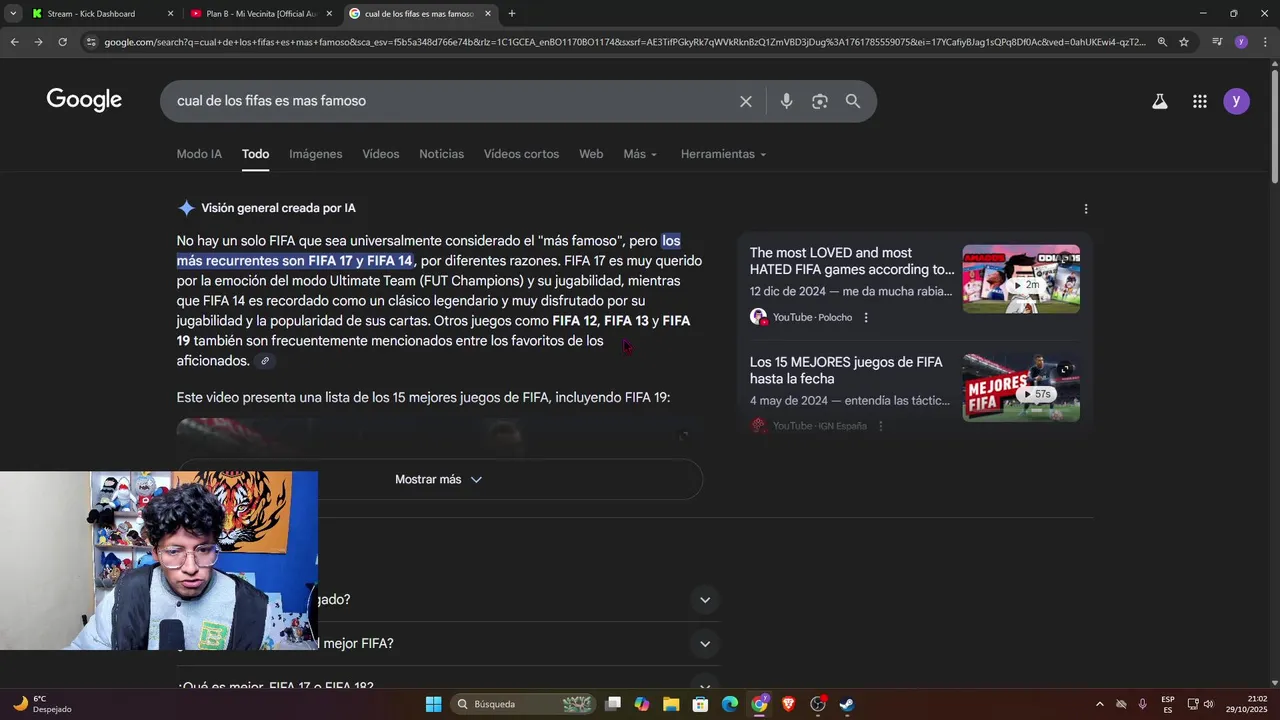Open OBS Studio from the taskbar
1280x720 pixels.
click(x=818, y=704)
